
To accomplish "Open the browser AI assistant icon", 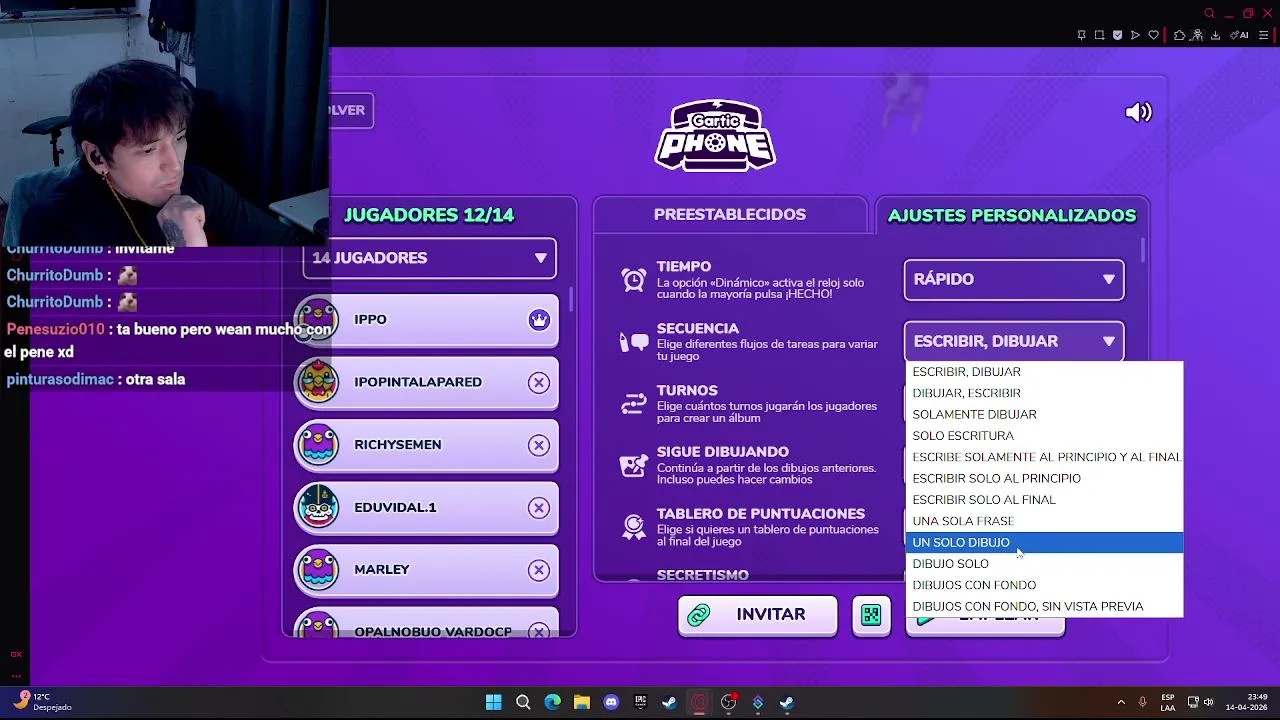I will 1240,35.
